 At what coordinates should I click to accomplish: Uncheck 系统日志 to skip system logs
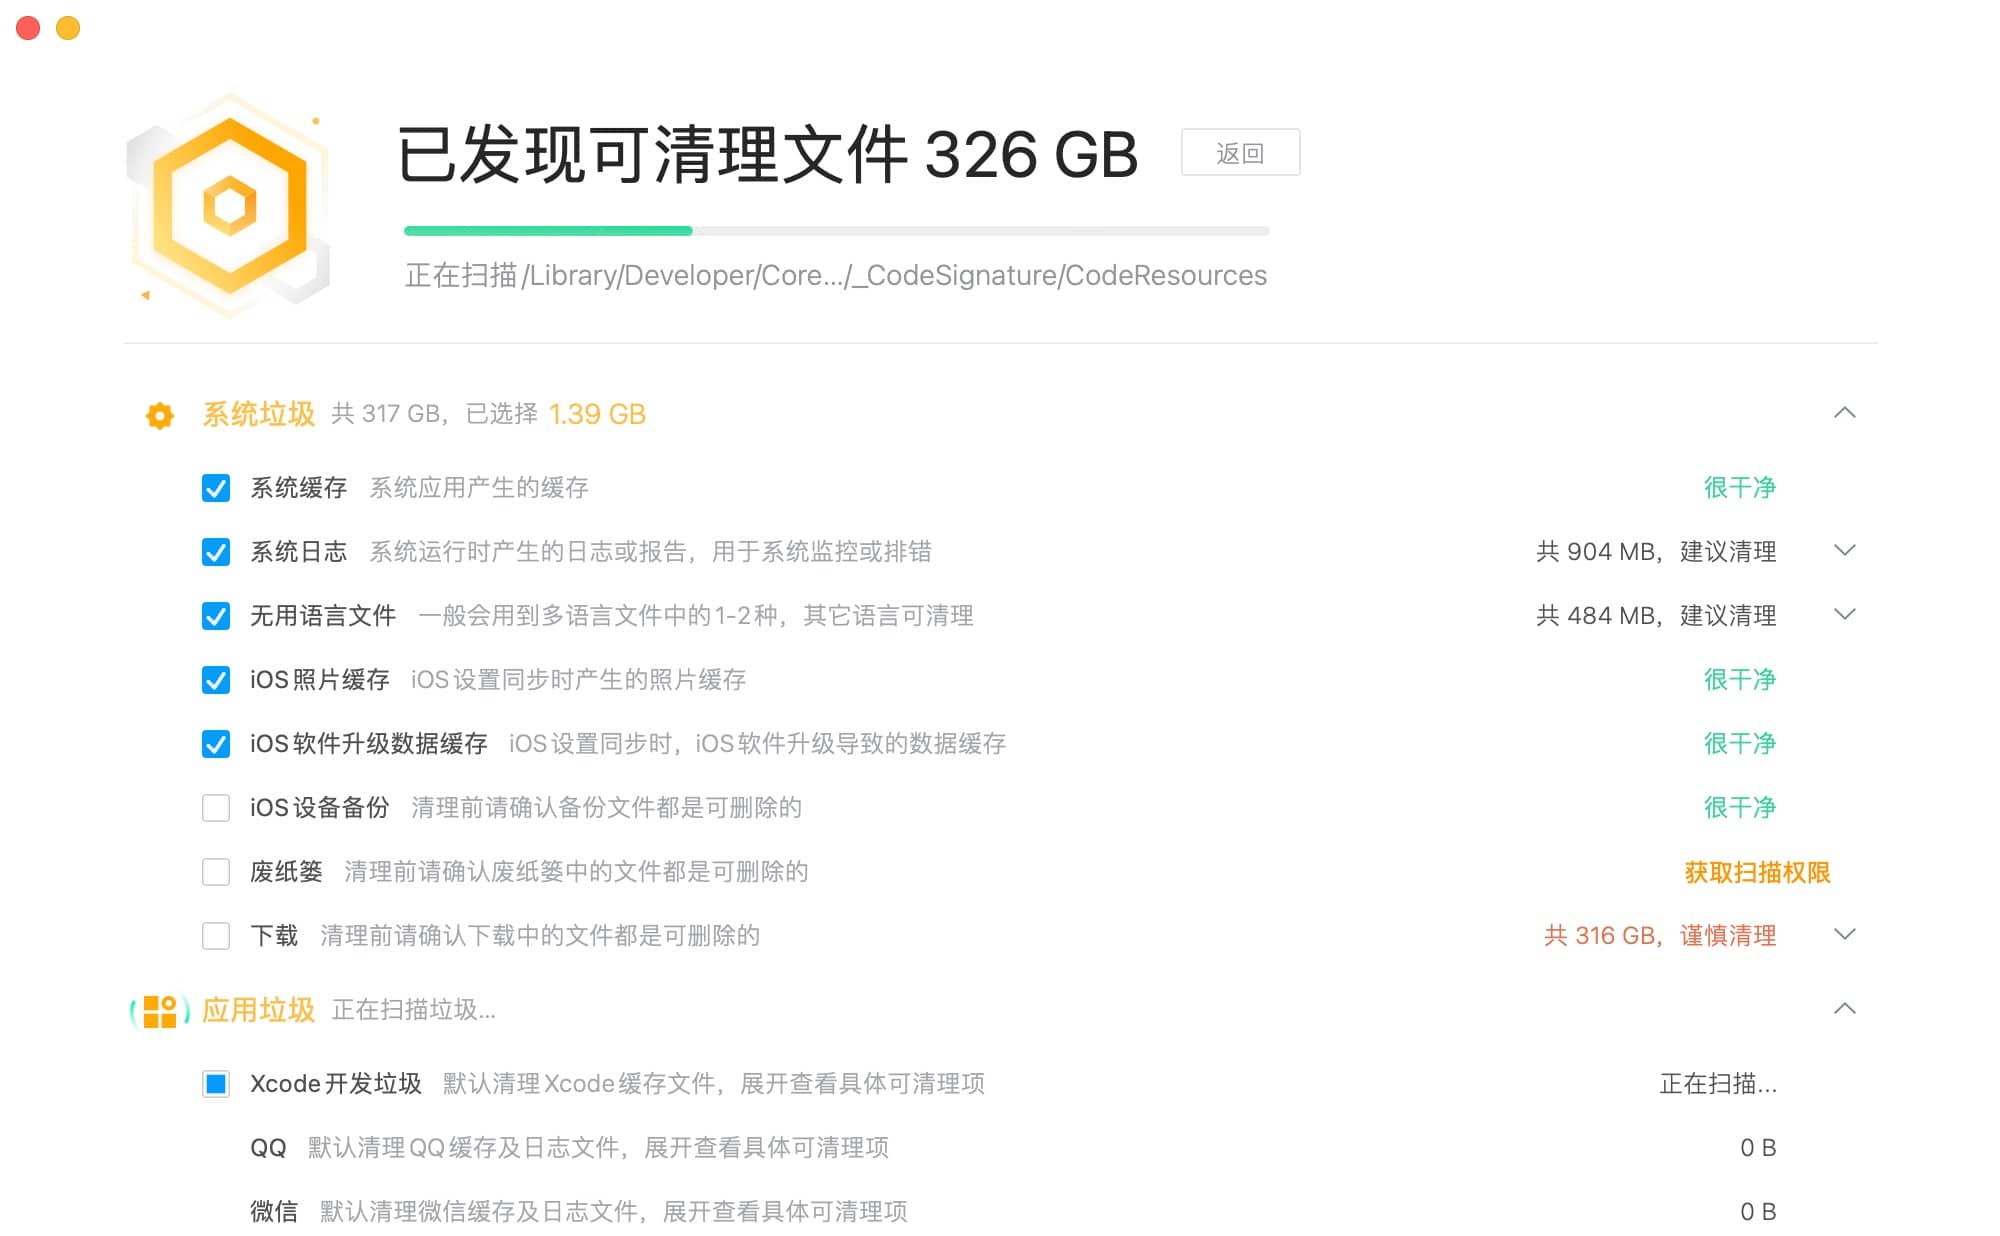point(216,551)
